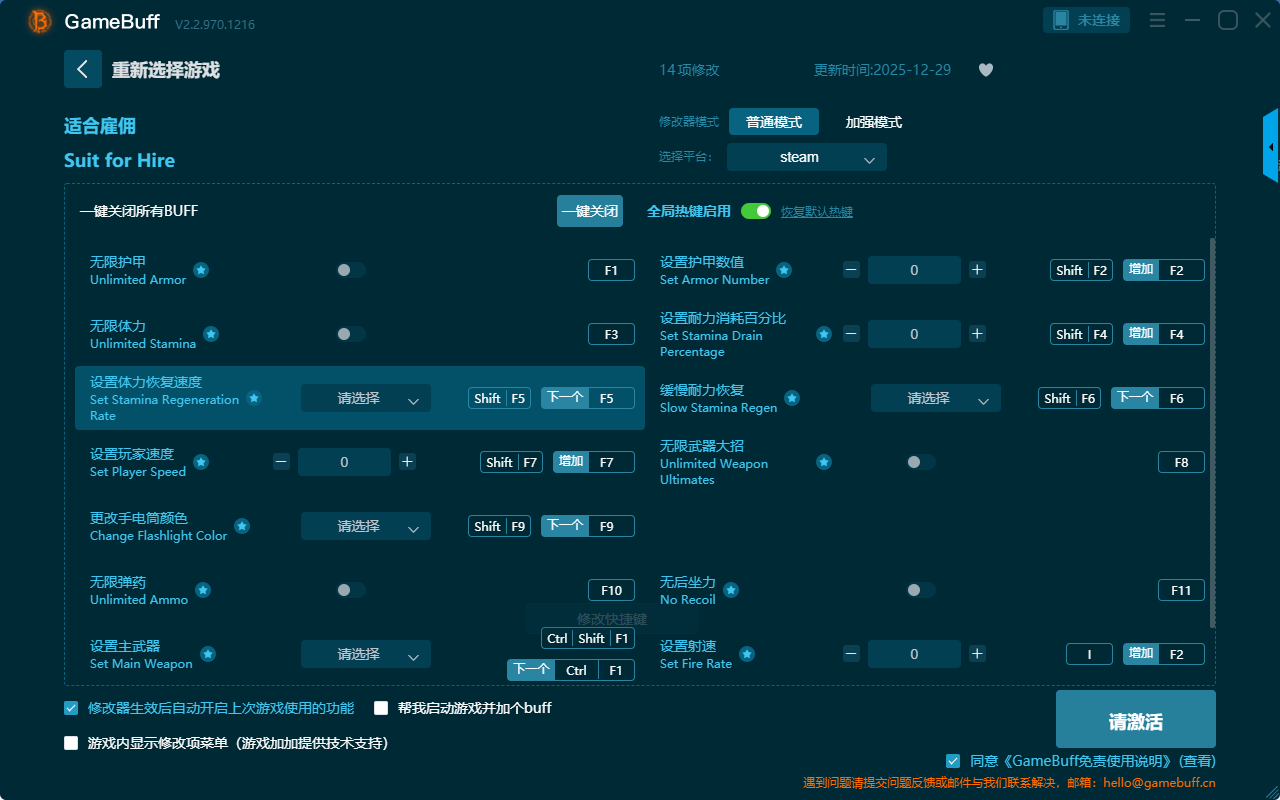The image size is (1280, 800).
Task: Click the 恢复默认热键 restore hotkeys link
Action: (816, 212)
